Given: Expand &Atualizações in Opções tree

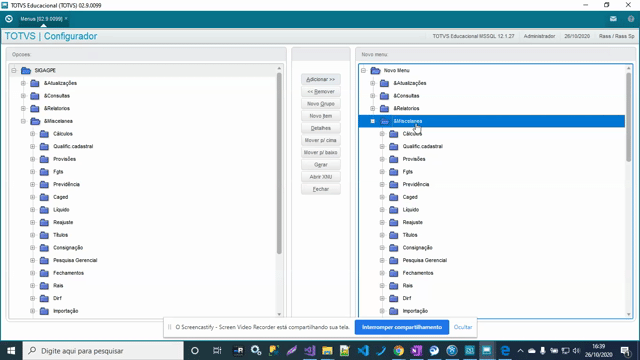Looking at the screenshot, I should pyautogui.click(x=23, y=83).
